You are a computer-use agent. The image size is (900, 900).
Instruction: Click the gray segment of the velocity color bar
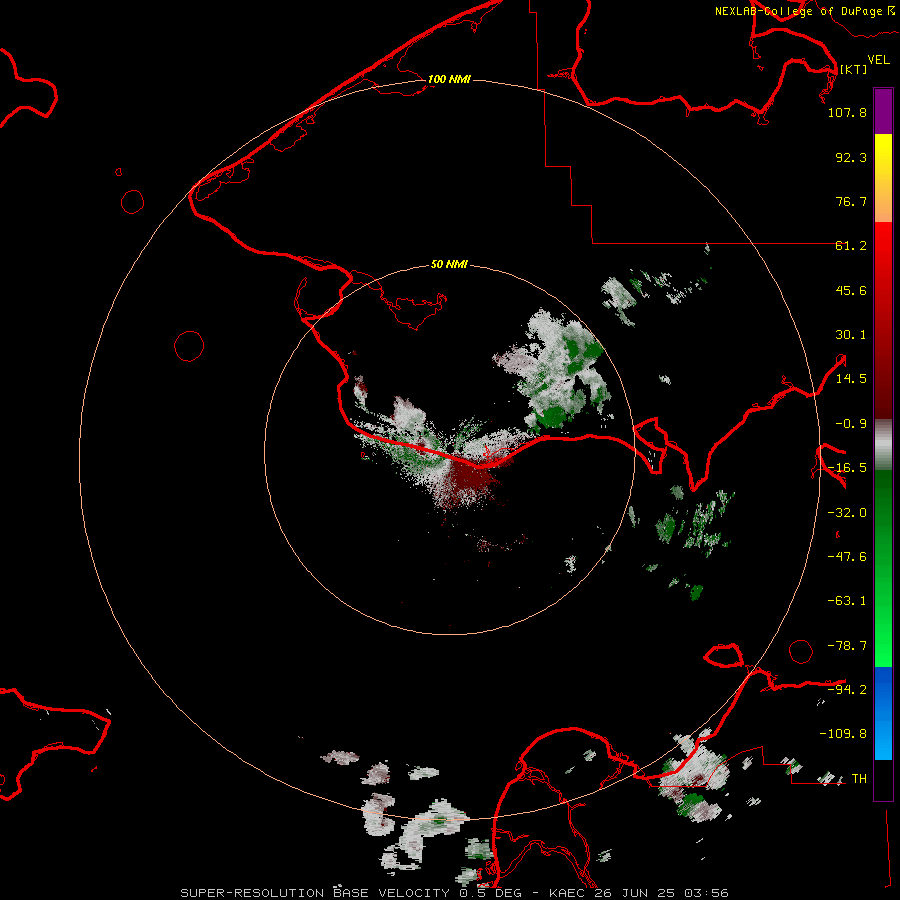[883, 445]
